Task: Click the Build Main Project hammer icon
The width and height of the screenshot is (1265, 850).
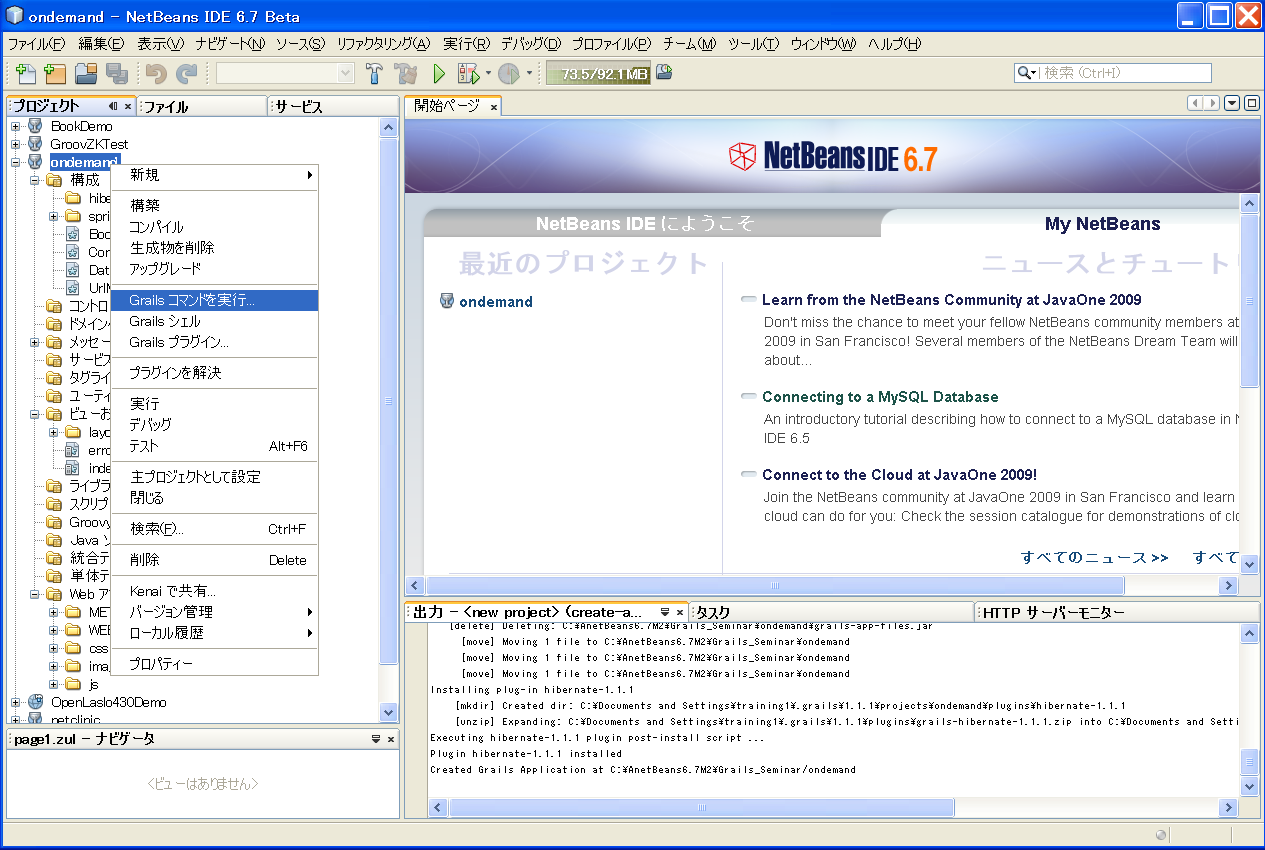Action: (375, 73)
